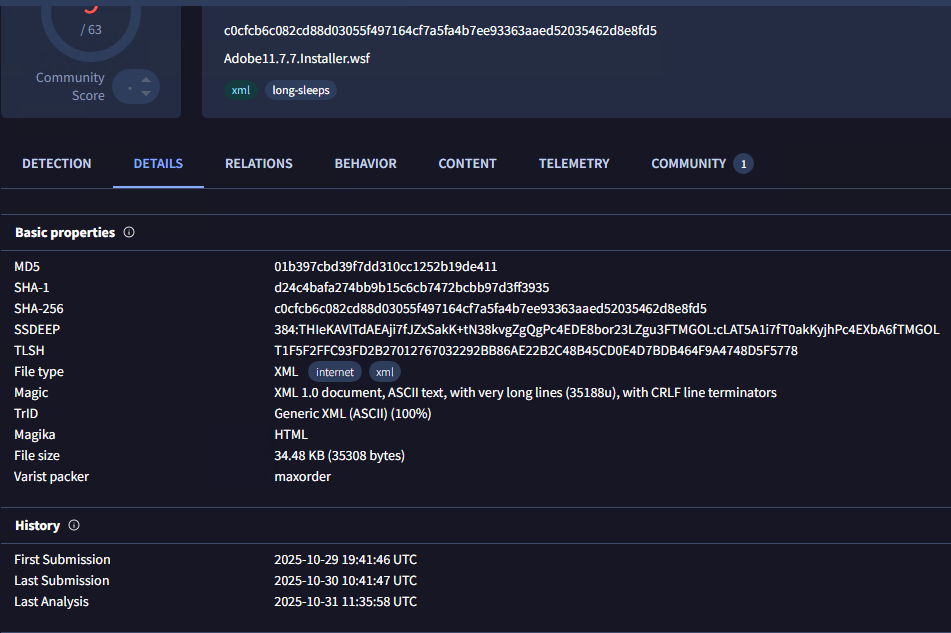The image size is (951, 633).
Task: Click the MD5 hash value
Action: [x=386, y=267]
